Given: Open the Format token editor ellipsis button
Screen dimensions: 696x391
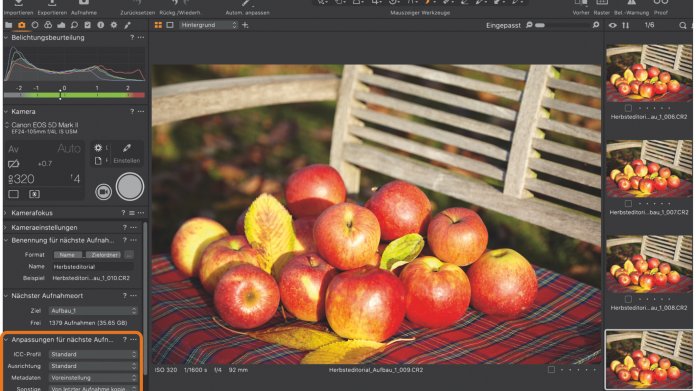Looking at the screenshot, I should click(x=129, y=255).
